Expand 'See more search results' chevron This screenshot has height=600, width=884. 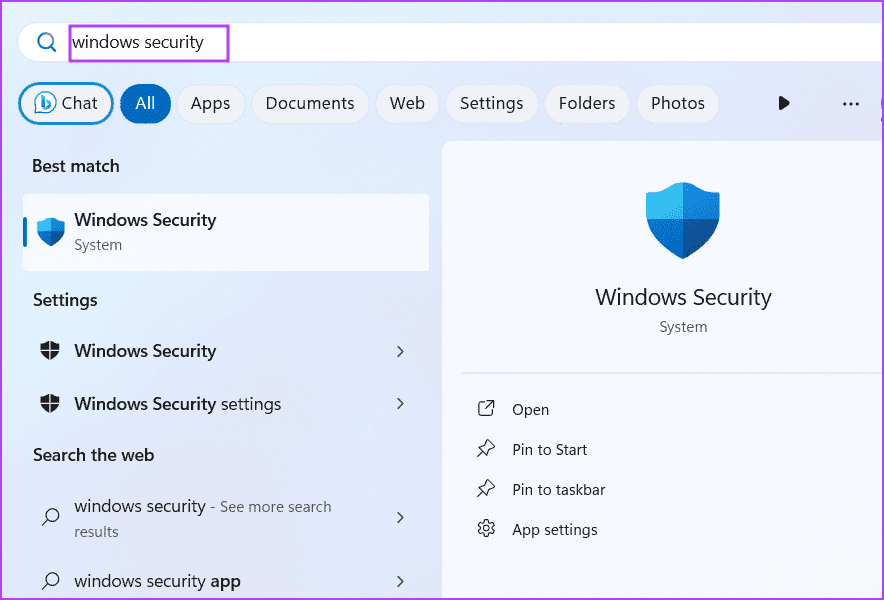(400, 517)
